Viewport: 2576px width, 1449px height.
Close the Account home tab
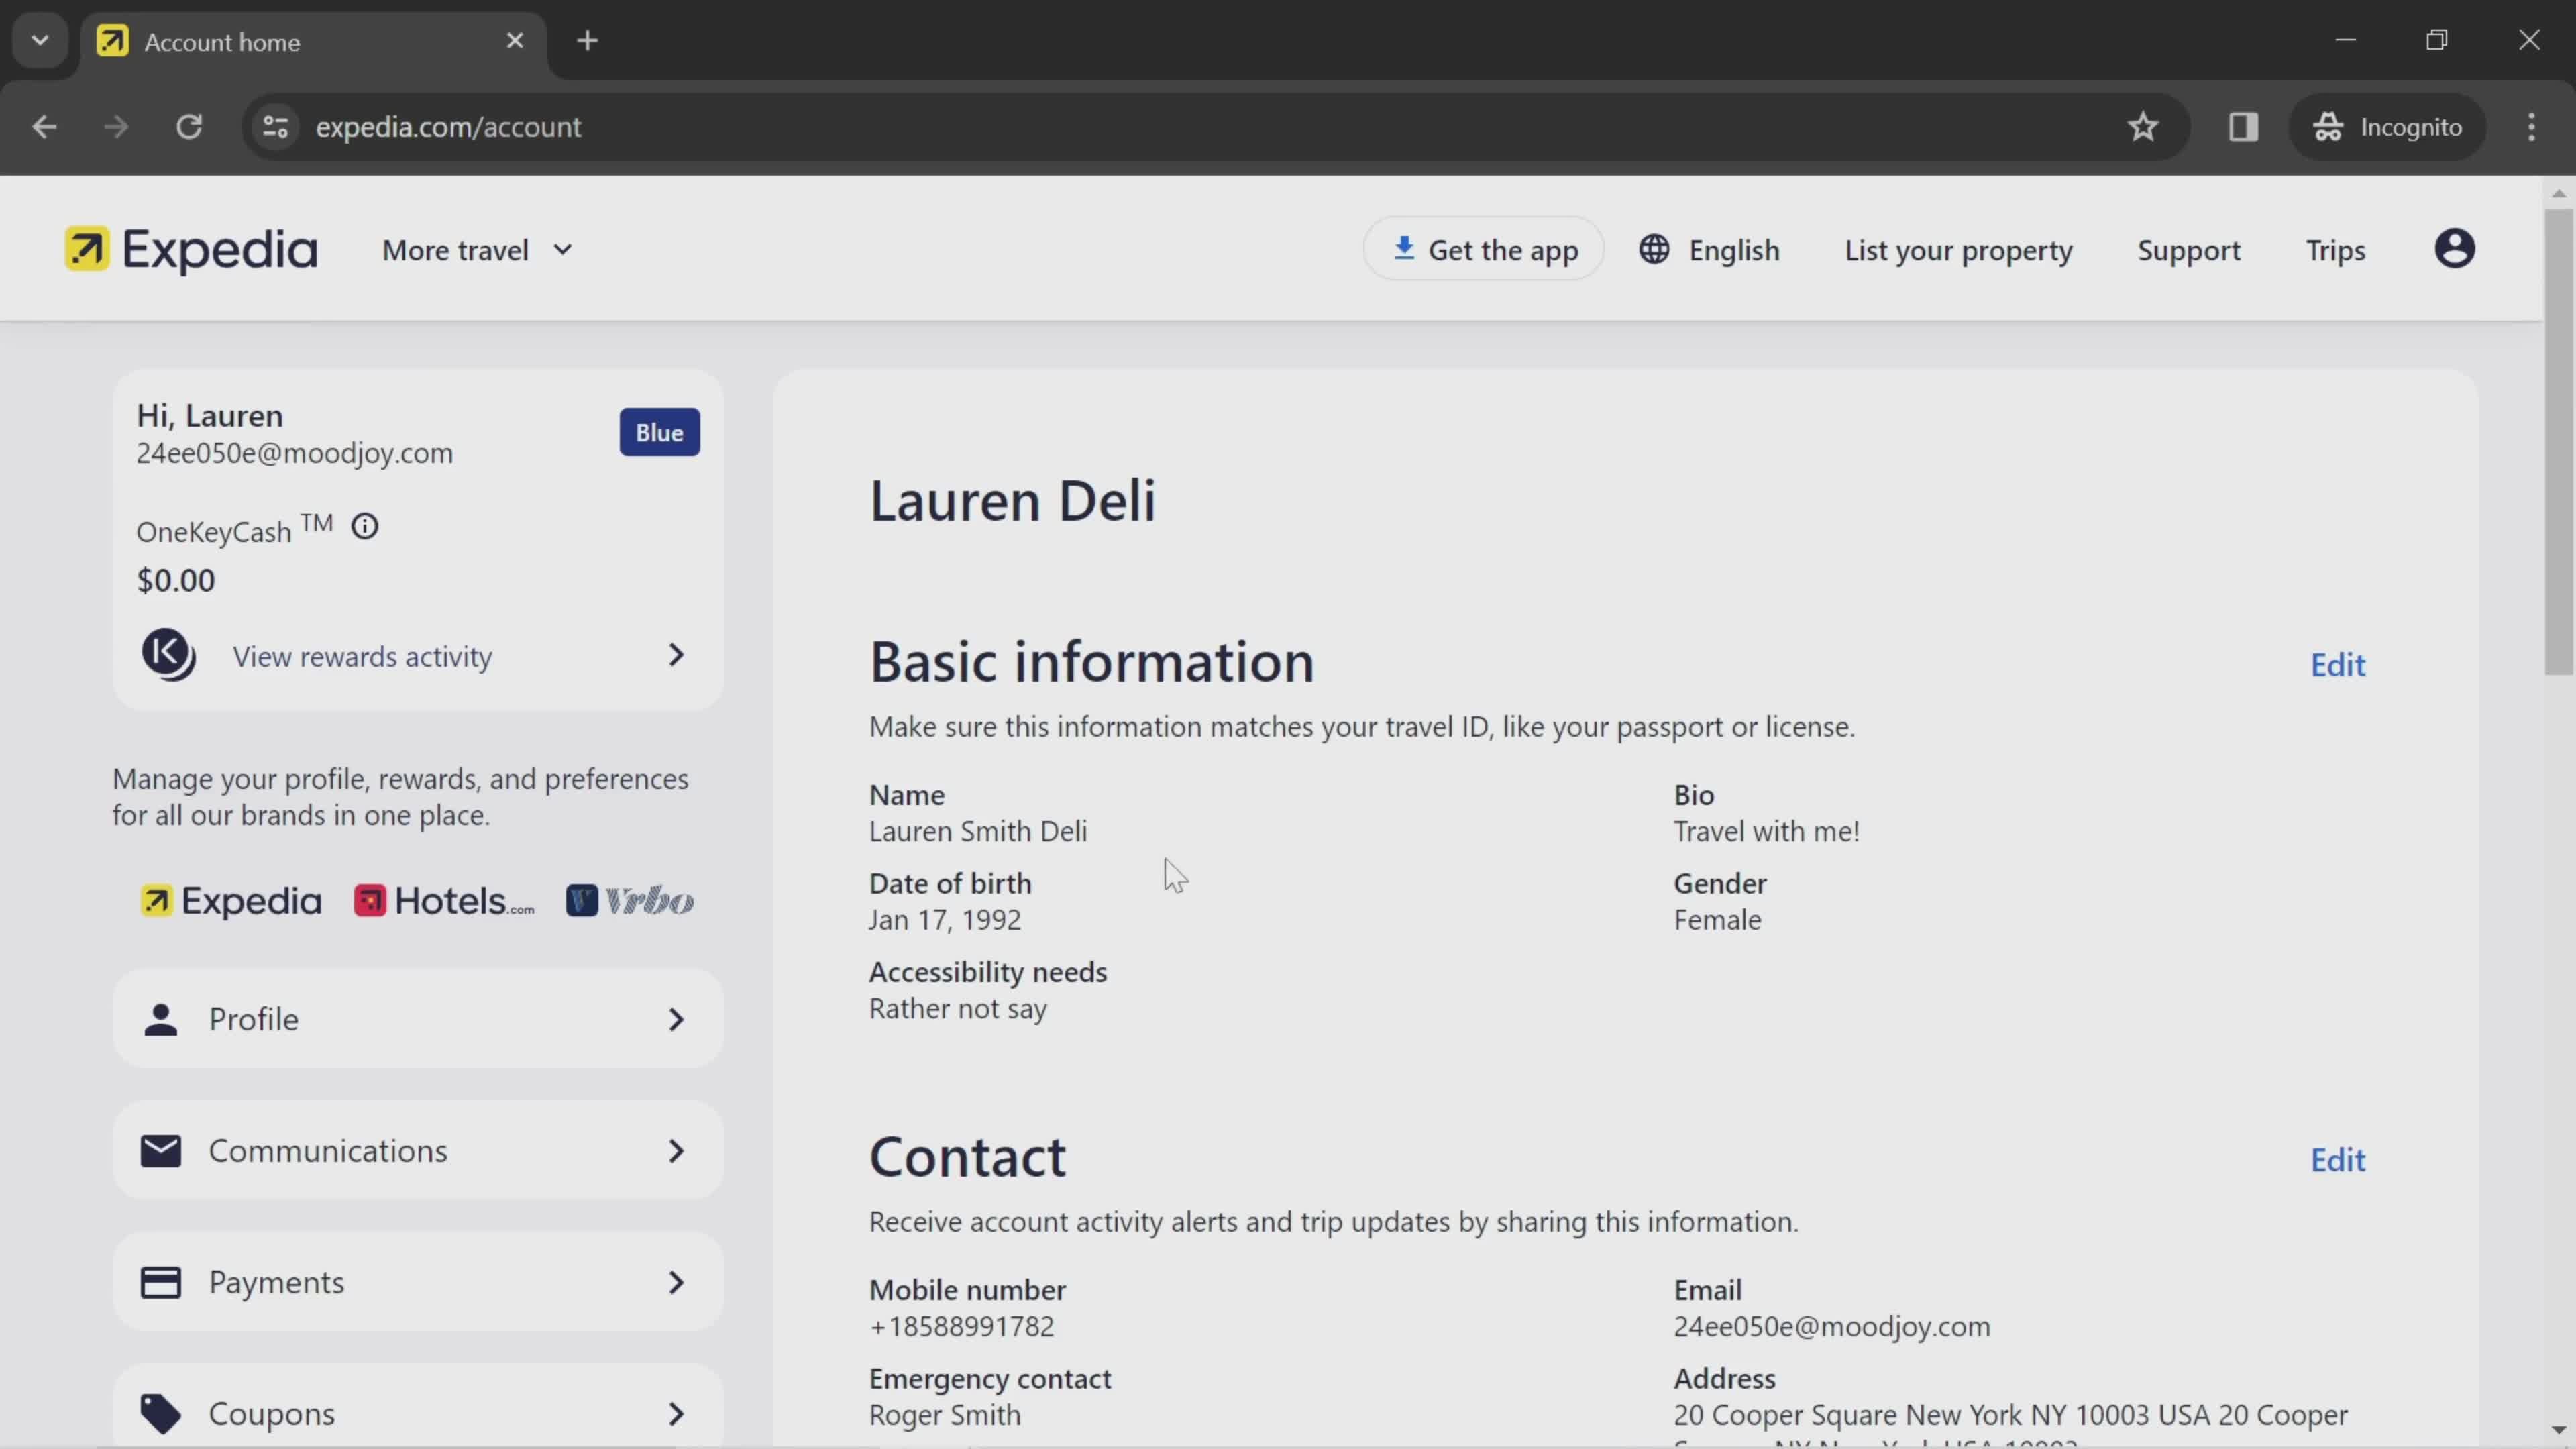click(515, 41)
